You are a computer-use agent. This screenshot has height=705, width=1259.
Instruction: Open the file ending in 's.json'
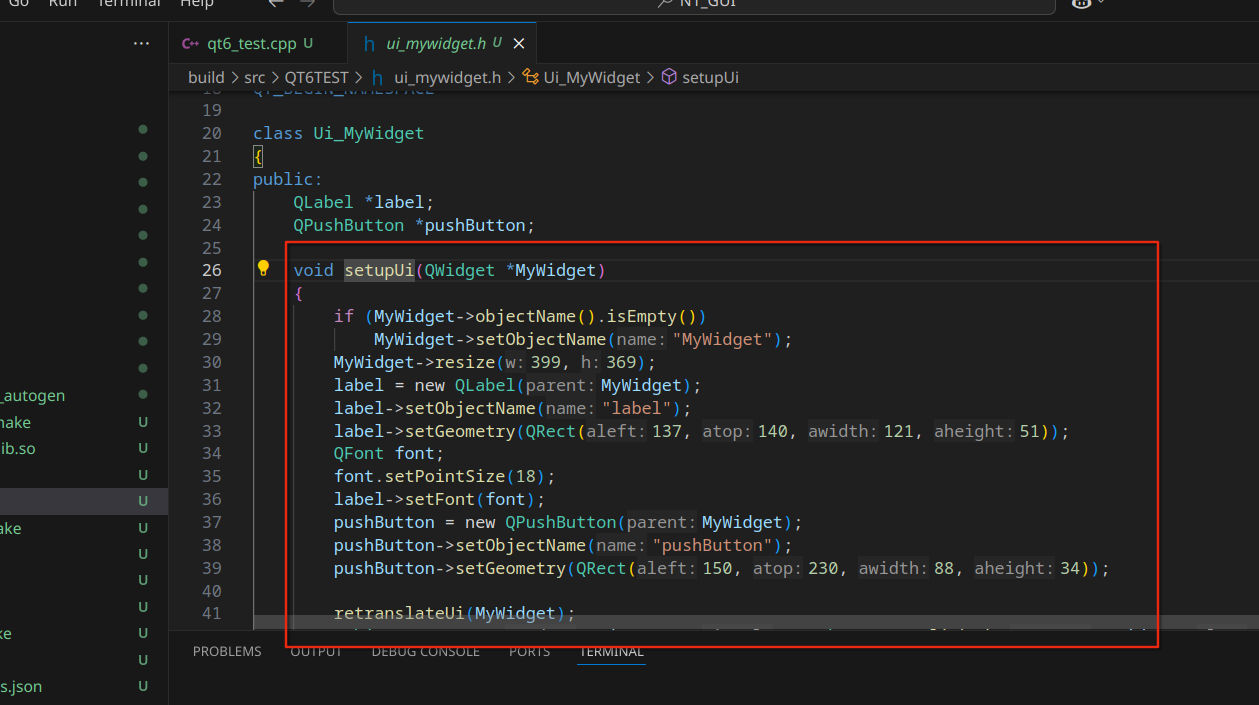coord(21,686)
